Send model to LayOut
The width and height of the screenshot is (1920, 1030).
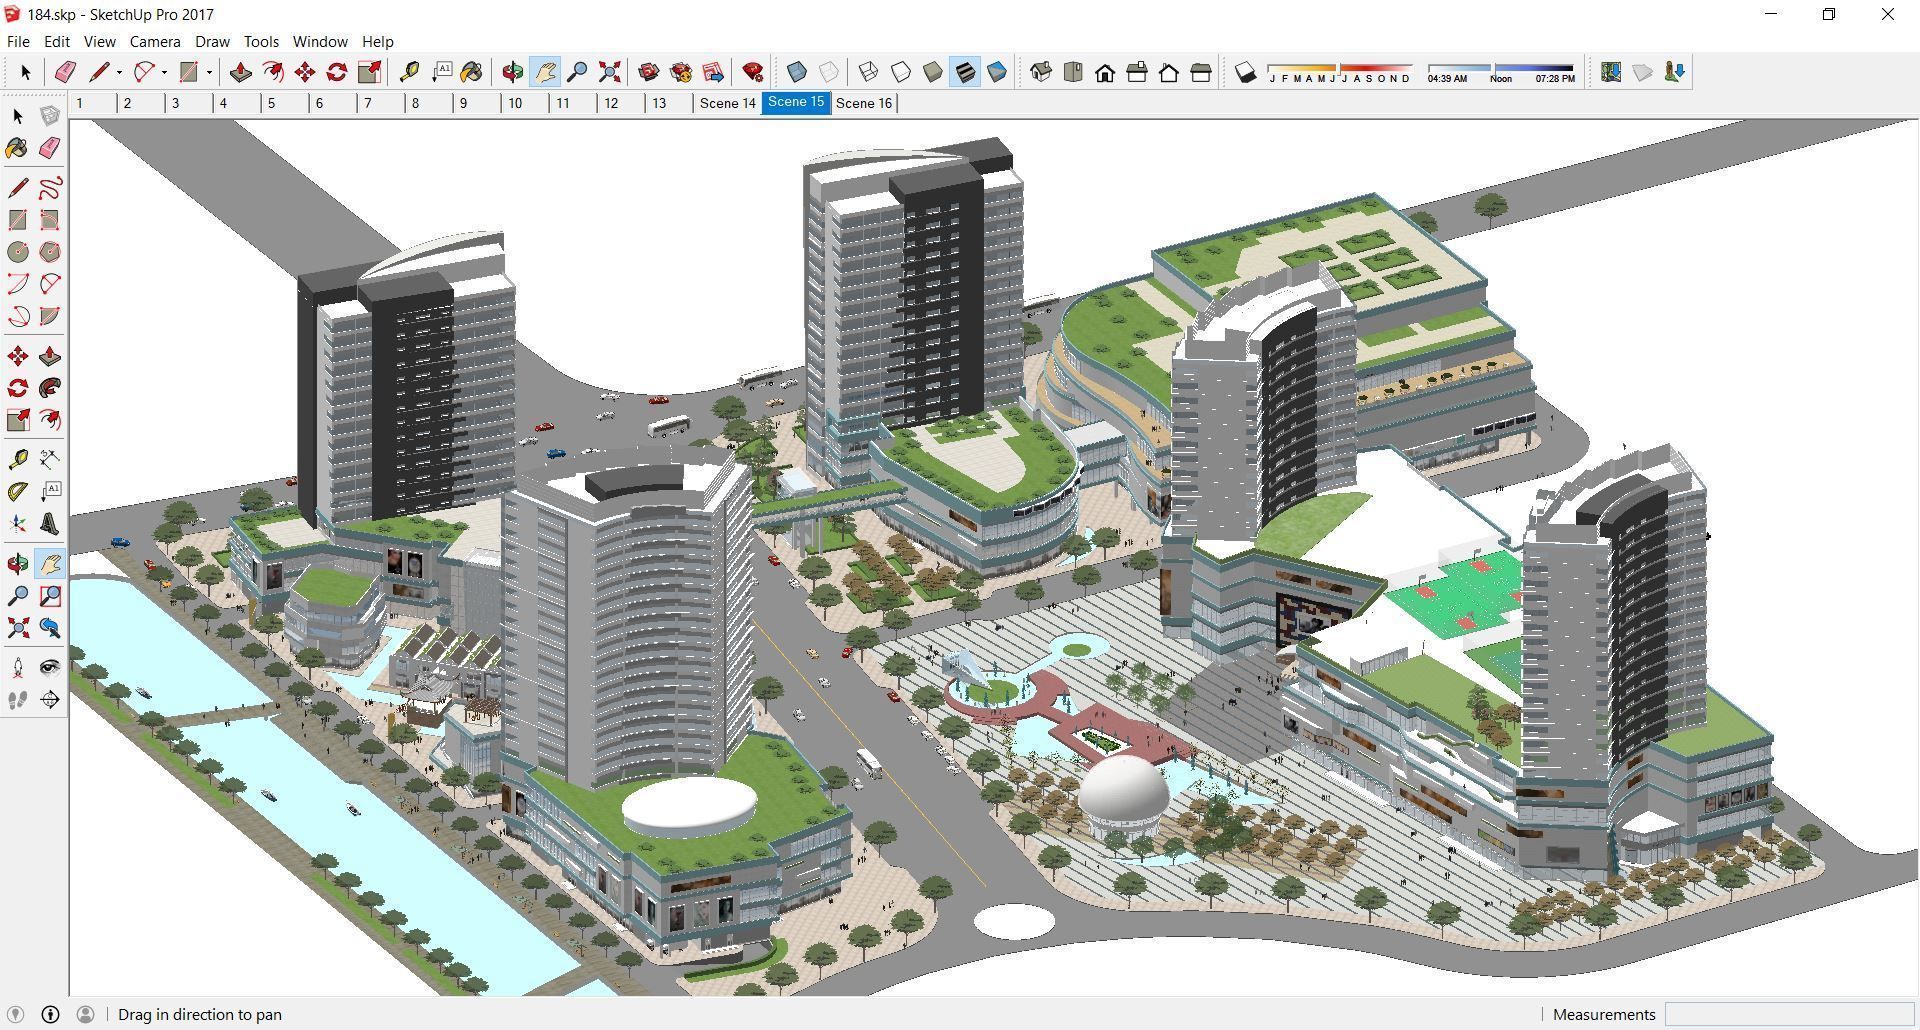click(x=713, y=72)
